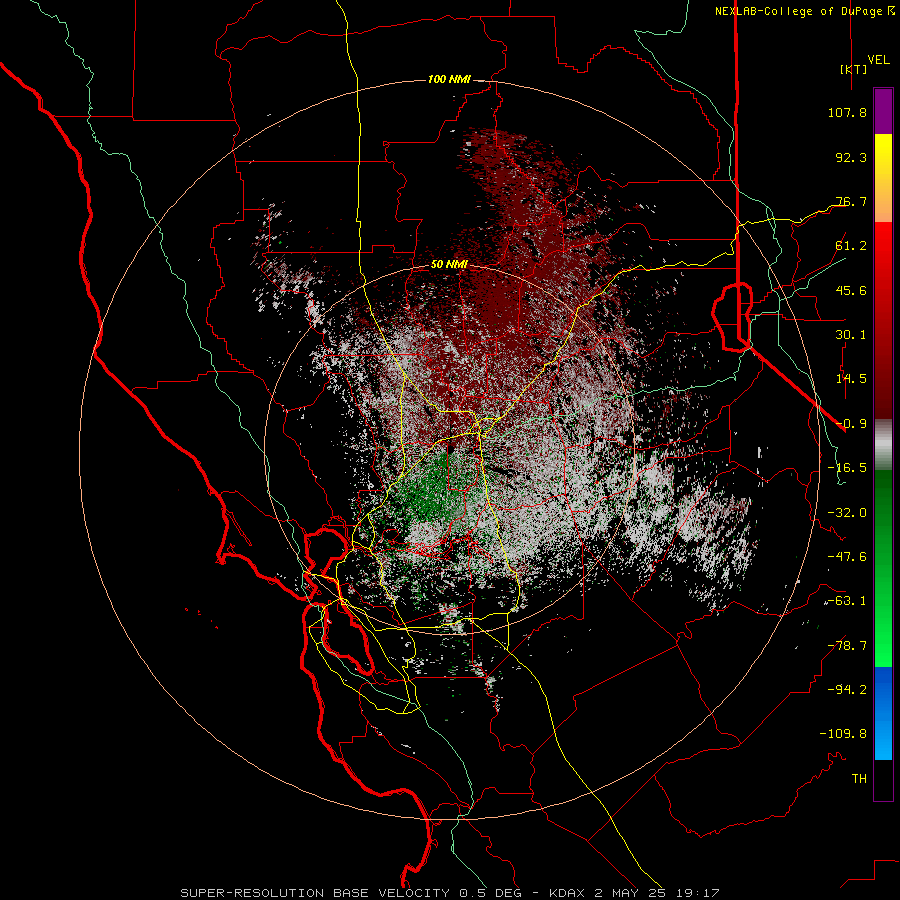Click the TH label on the legend
The height and width of the screenshot is (900, 900).
coord(859,779)
